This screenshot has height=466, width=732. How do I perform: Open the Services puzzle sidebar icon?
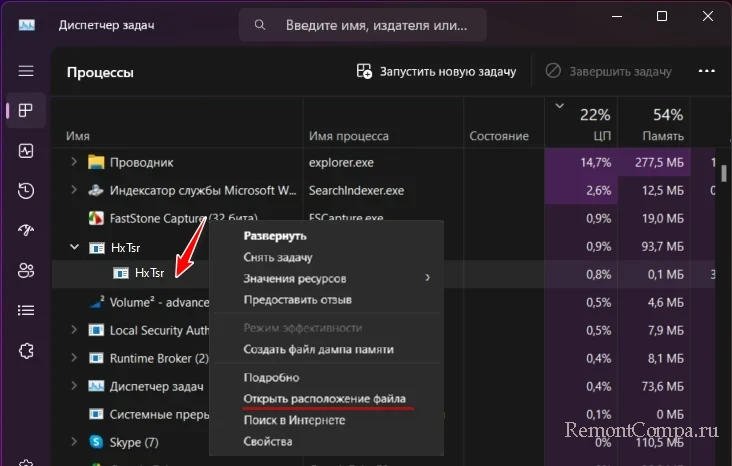26,351
